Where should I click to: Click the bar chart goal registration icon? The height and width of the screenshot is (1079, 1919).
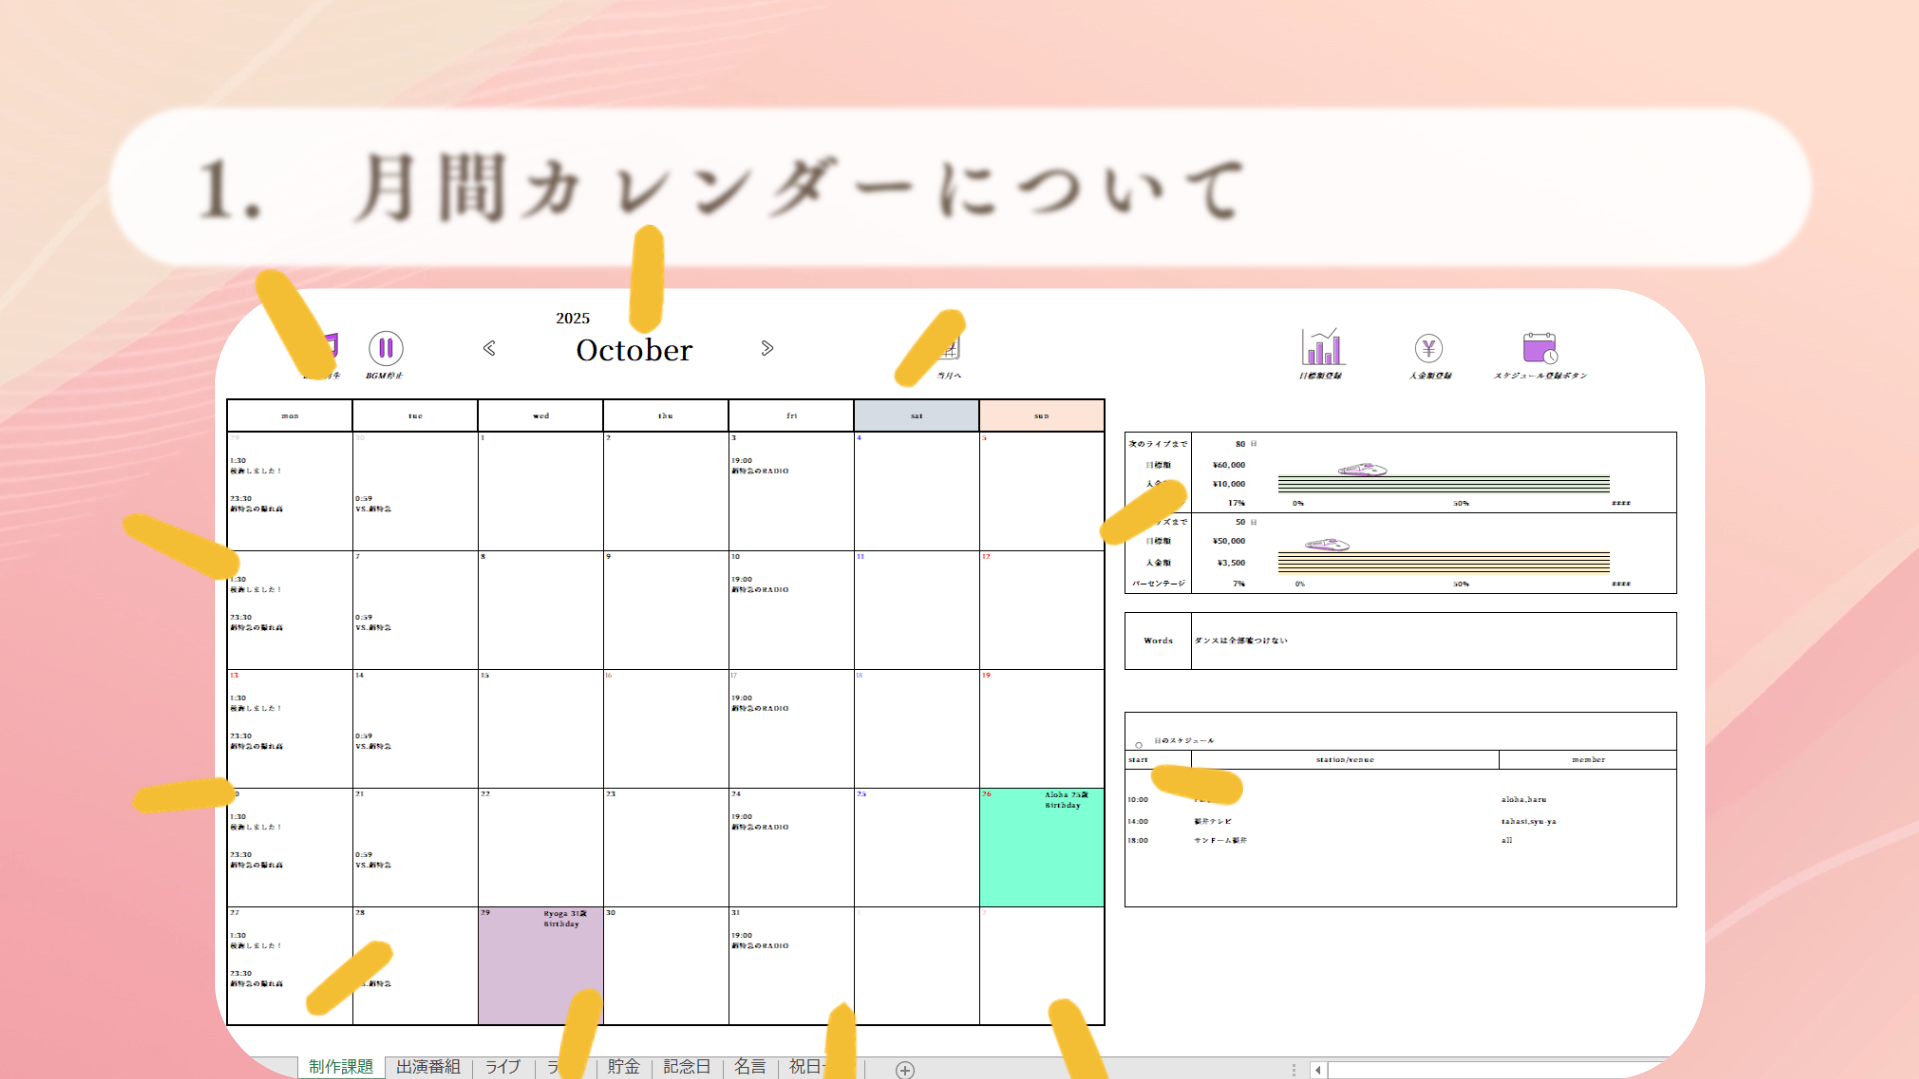click(1321, 348)
